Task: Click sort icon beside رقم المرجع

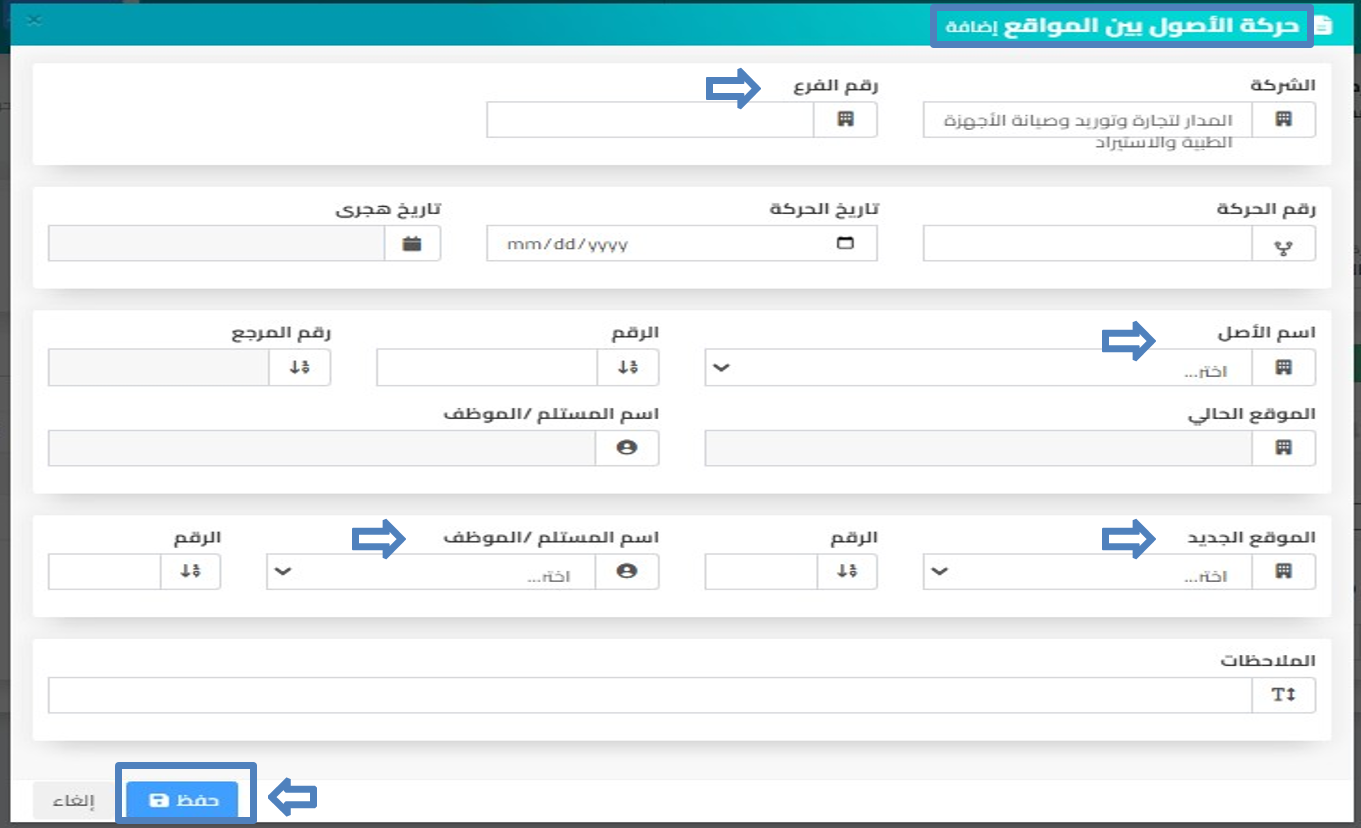Action: [299, 368]
